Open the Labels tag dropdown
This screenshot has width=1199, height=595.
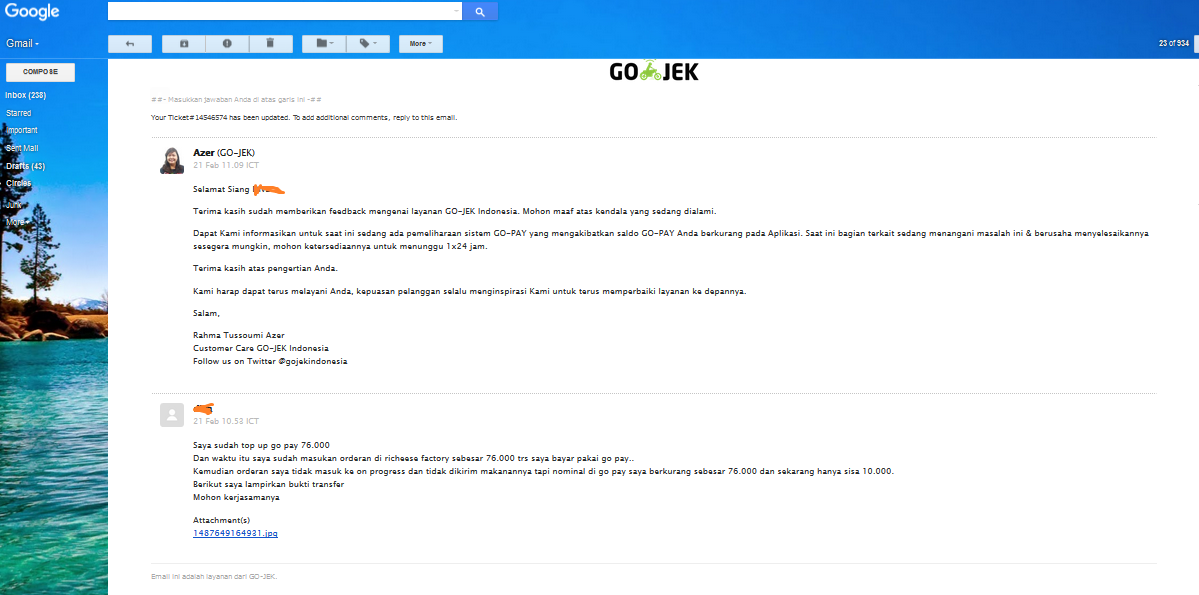coord(368,44)
